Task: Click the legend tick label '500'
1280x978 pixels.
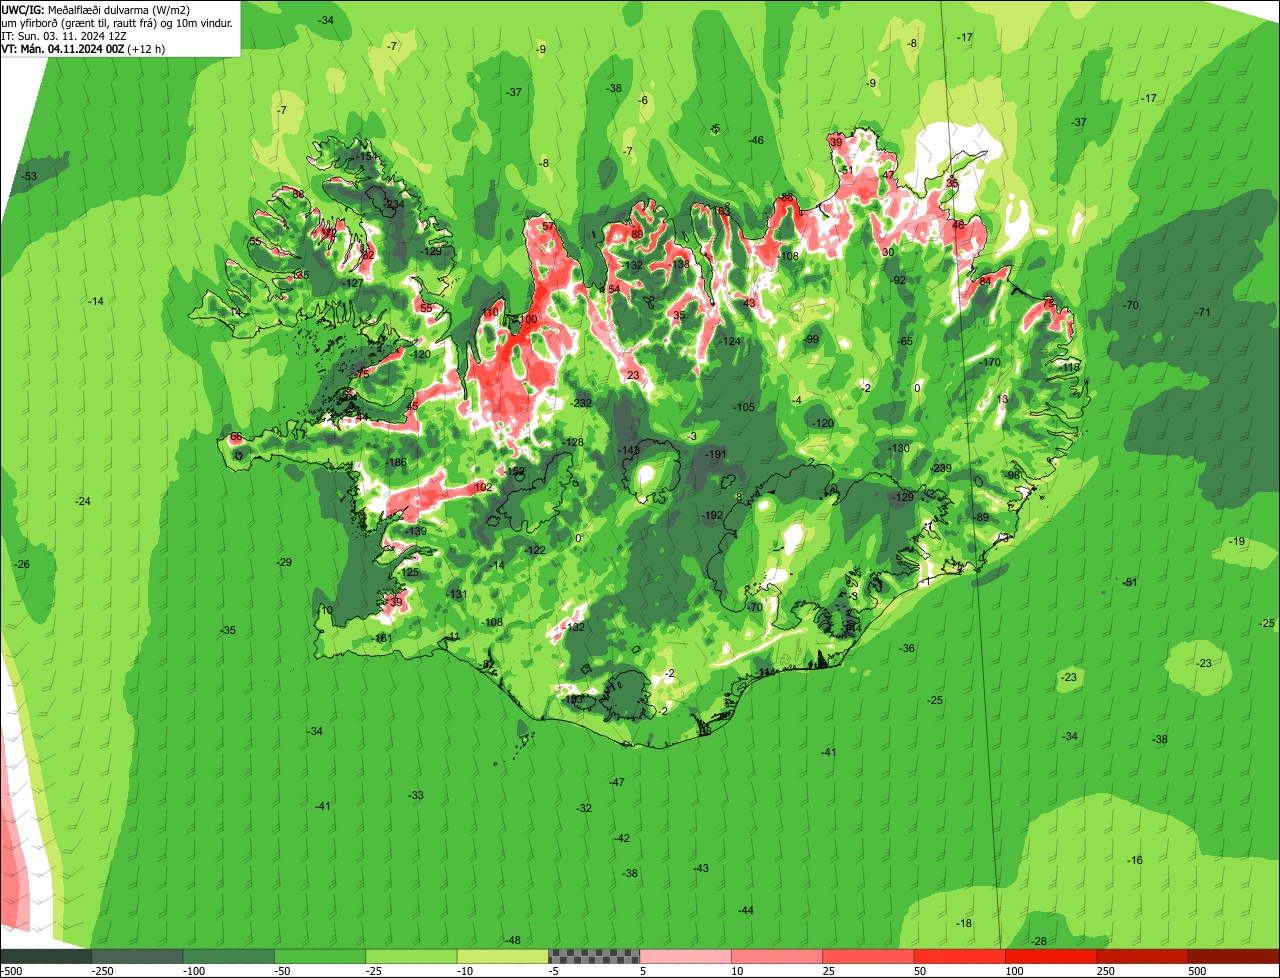Action: [x=1197, y=971]
